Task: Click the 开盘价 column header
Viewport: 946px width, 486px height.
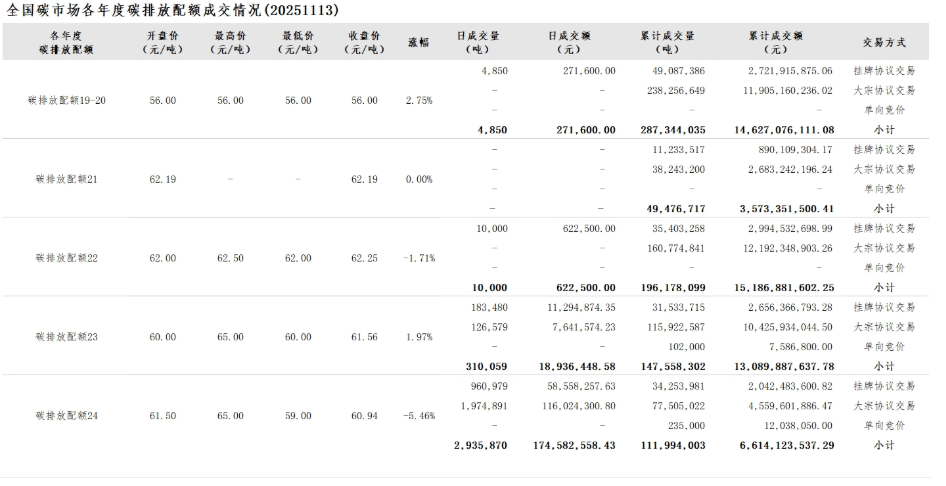Action: (x=162, y=42)
